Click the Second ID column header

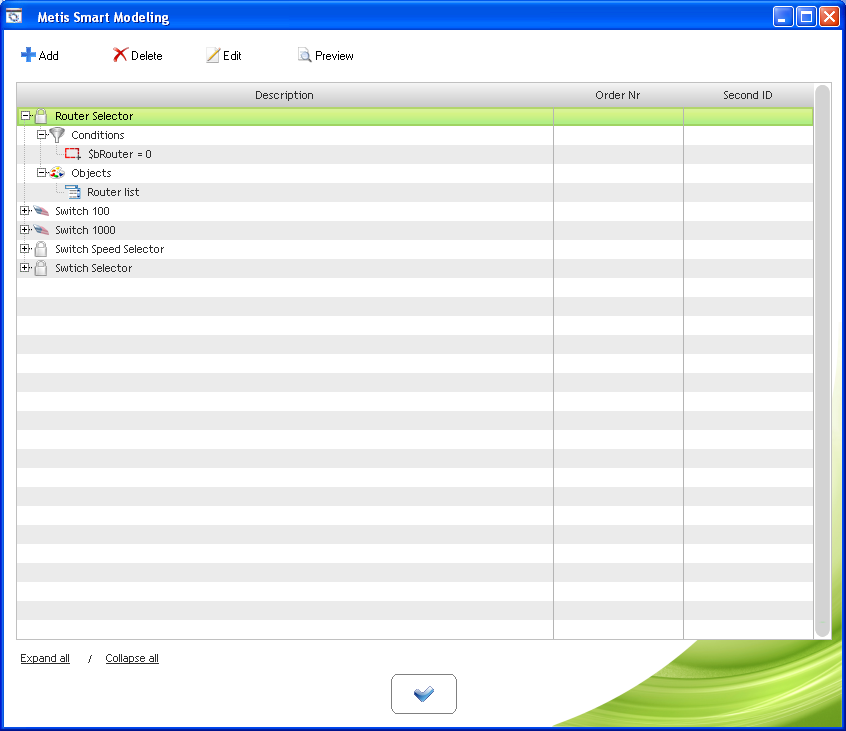click(x=747, y=95)
